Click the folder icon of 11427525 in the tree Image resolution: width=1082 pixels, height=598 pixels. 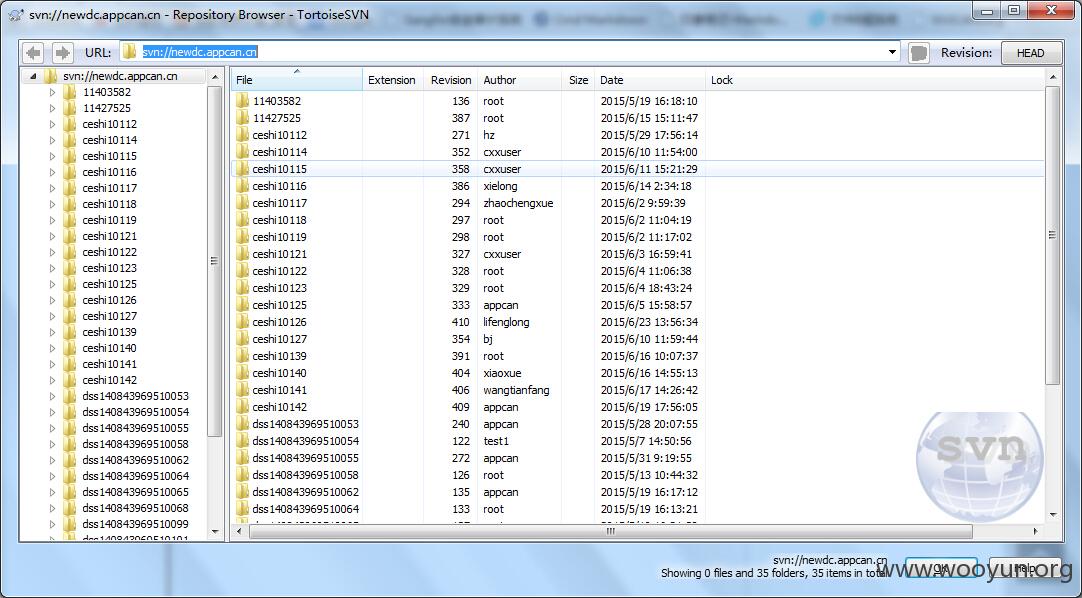70,108
